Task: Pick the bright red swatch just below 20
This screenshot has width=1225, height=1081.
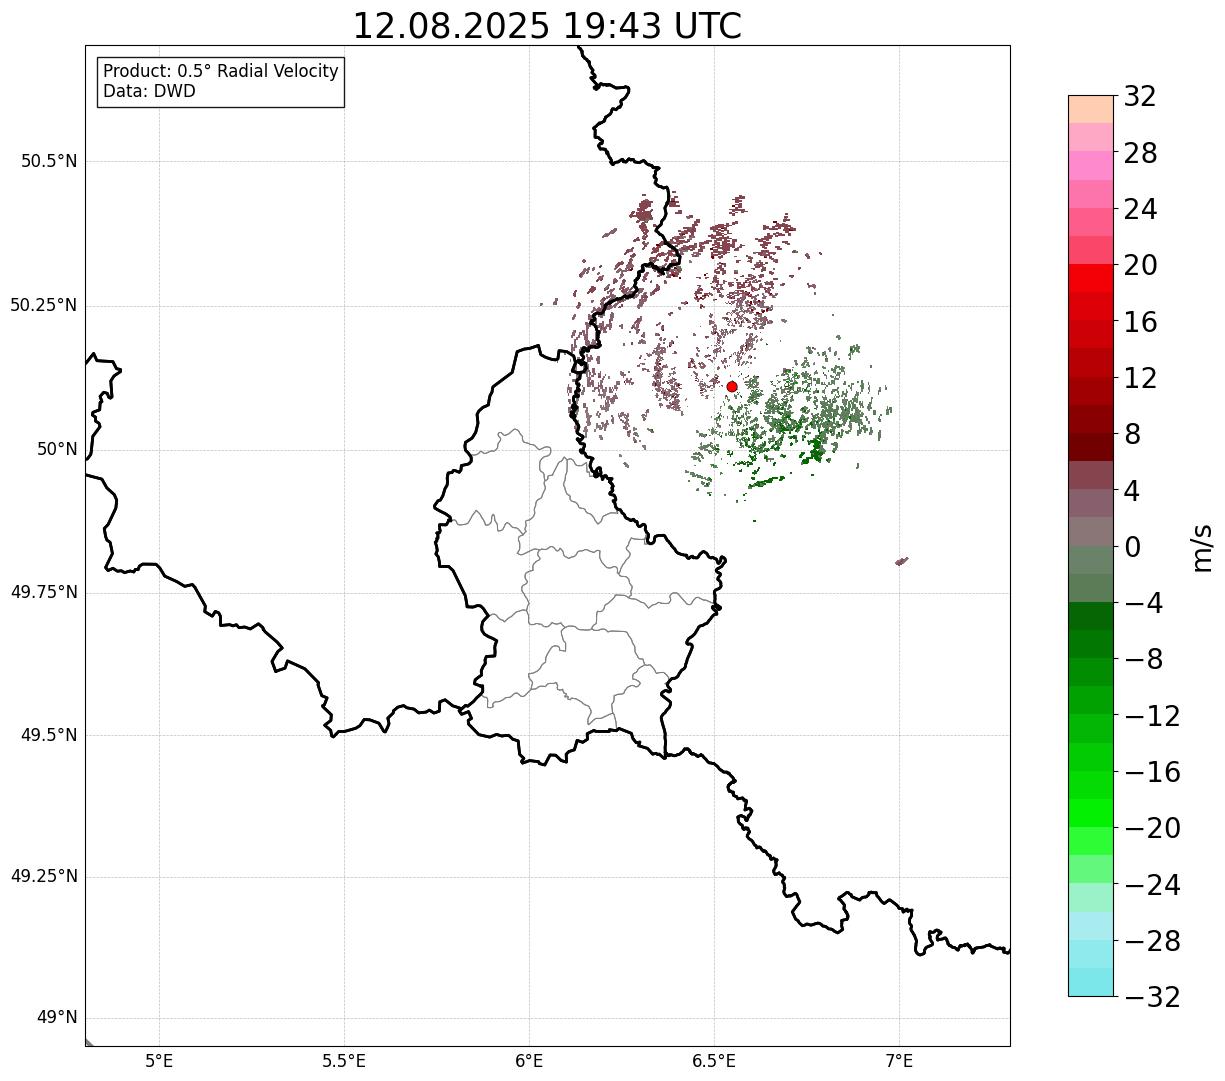Action: coord(1091,278)
